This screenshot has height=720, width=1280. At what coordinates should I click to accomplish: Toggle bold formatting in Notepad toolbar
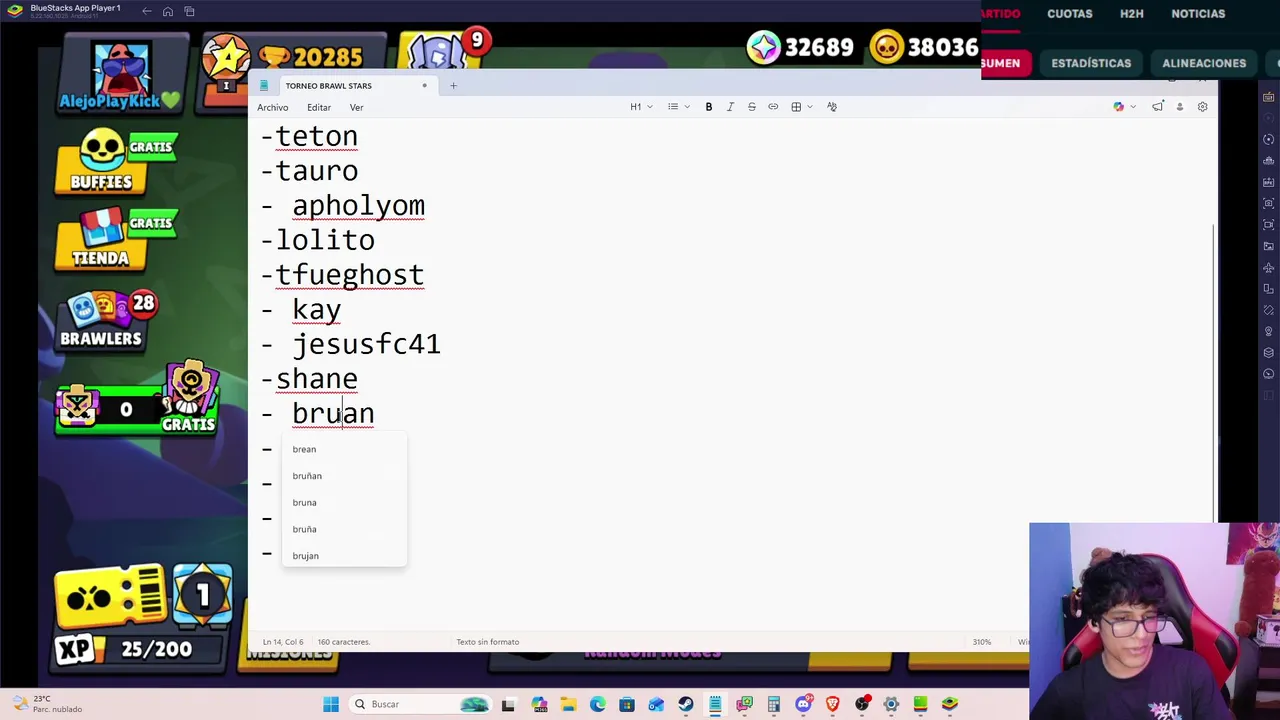click(709, 107)
